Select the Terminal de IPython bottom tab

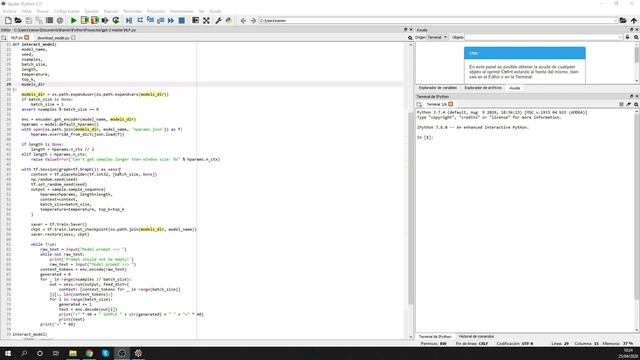coord(435,336)
